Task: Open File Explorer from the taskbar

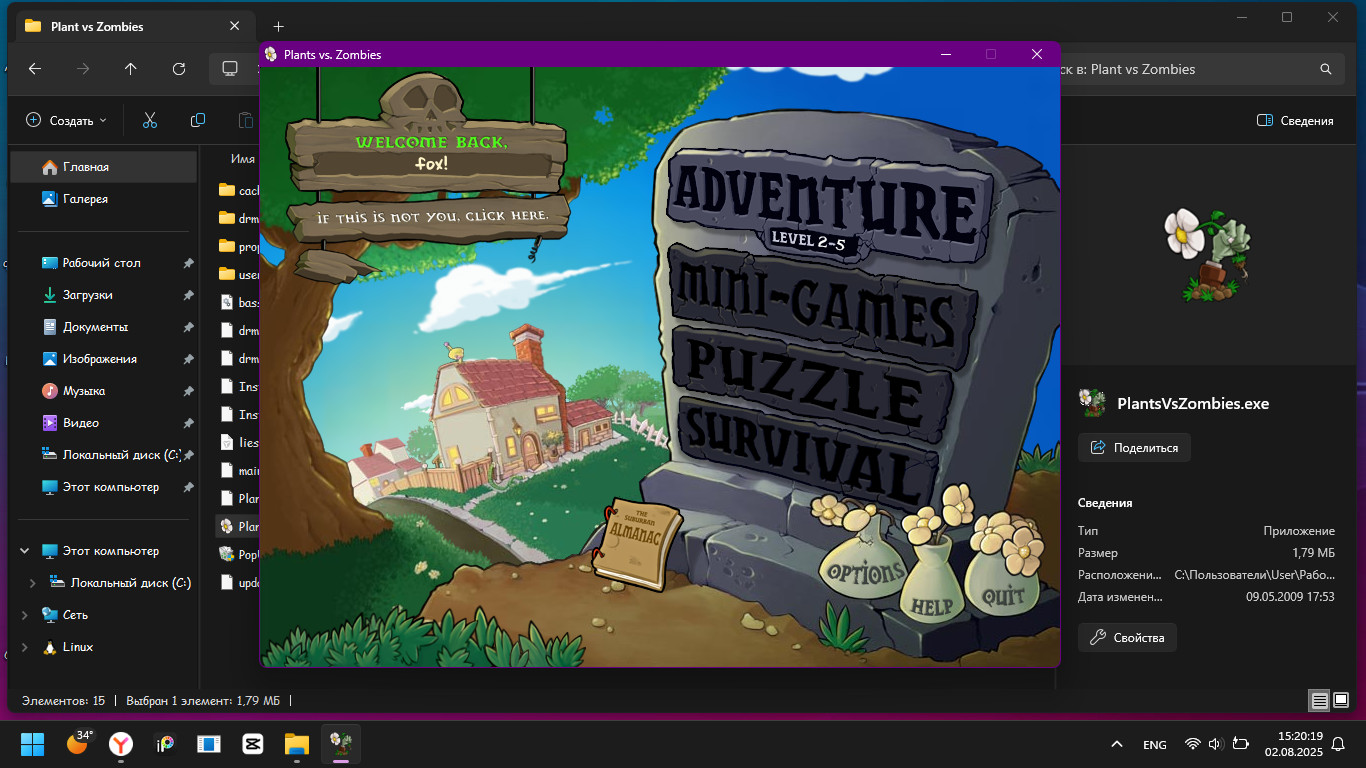Action: [x=297, y=744]
